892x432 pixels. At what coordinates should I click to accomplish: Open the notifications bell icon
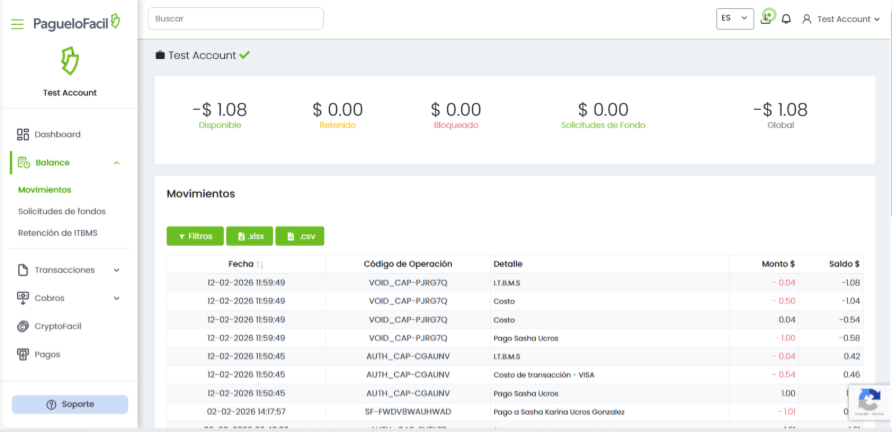click(786, 19)
